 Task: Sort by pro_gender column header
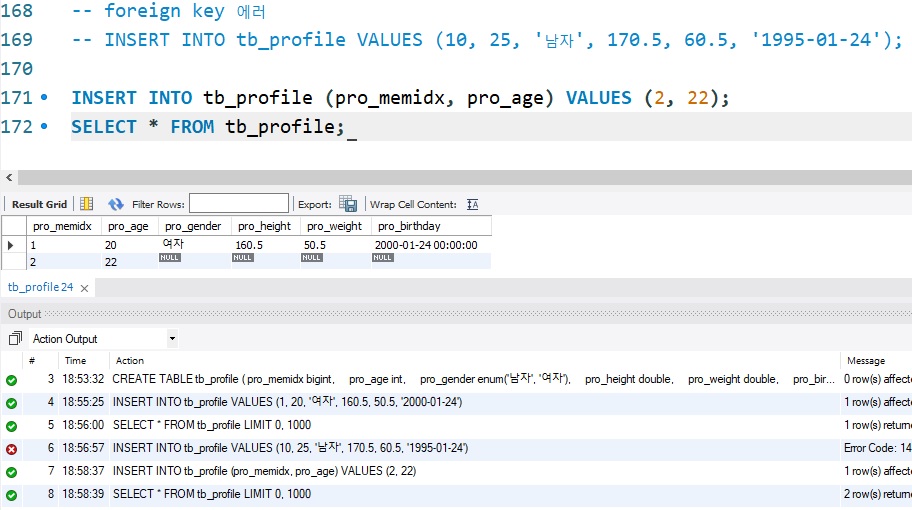pyautogui.click(x=193, y=226)
